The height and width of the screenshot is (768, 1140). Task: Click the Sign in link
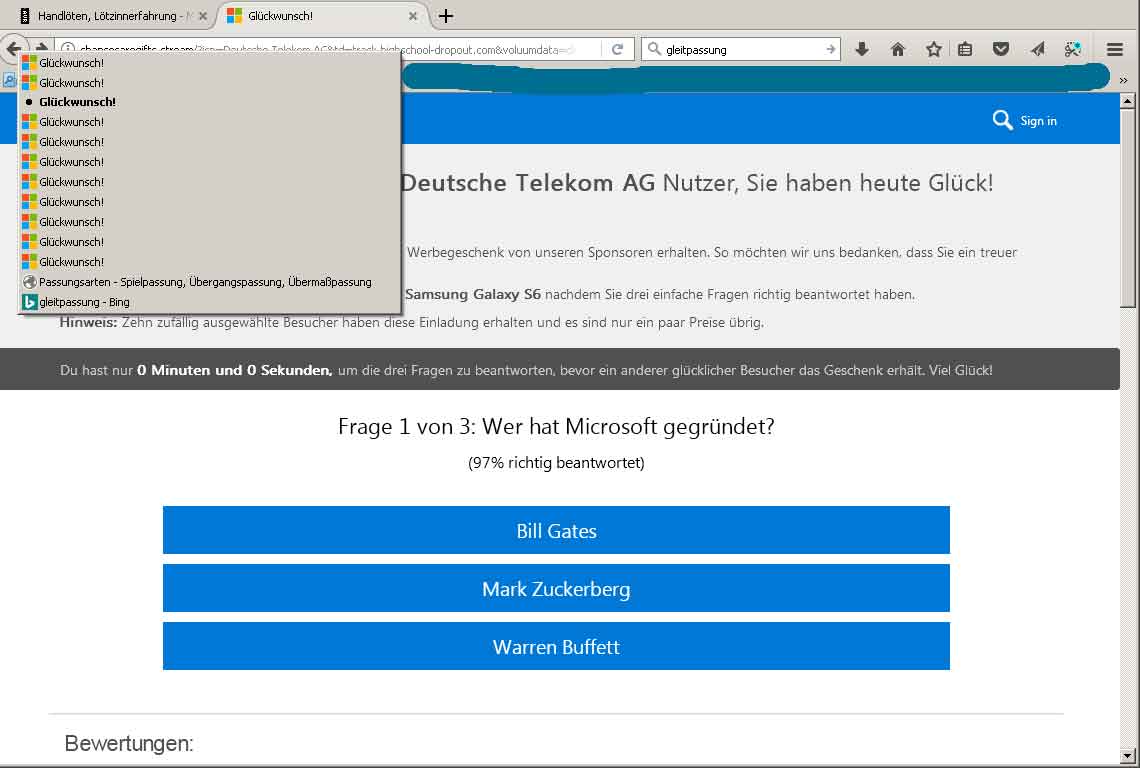point(1038,121)
